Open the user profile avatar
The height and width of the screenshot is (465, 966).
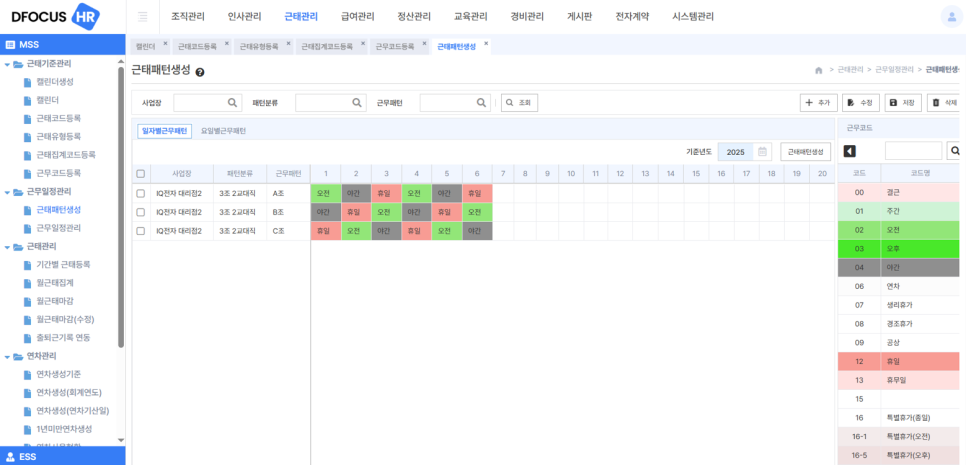(x=951, y=17)
